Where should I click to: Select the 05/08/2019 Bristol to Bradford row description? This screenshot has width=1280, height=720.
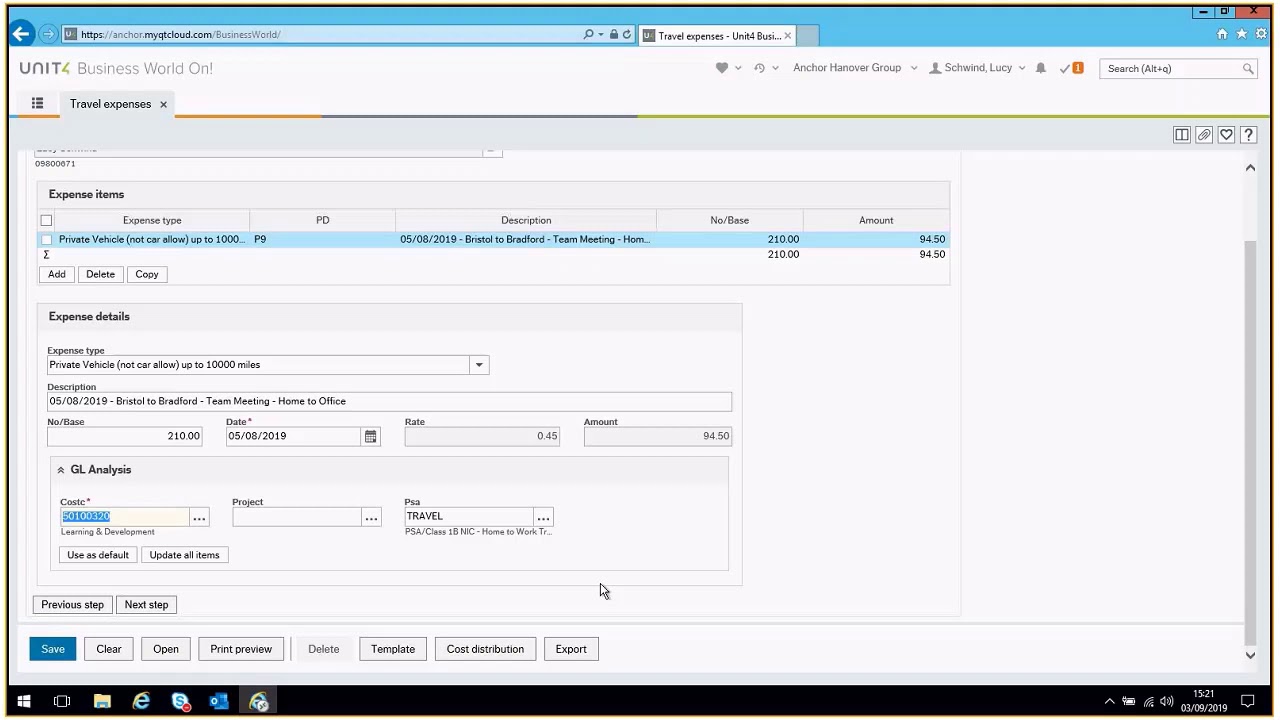(x=525, y=239)
